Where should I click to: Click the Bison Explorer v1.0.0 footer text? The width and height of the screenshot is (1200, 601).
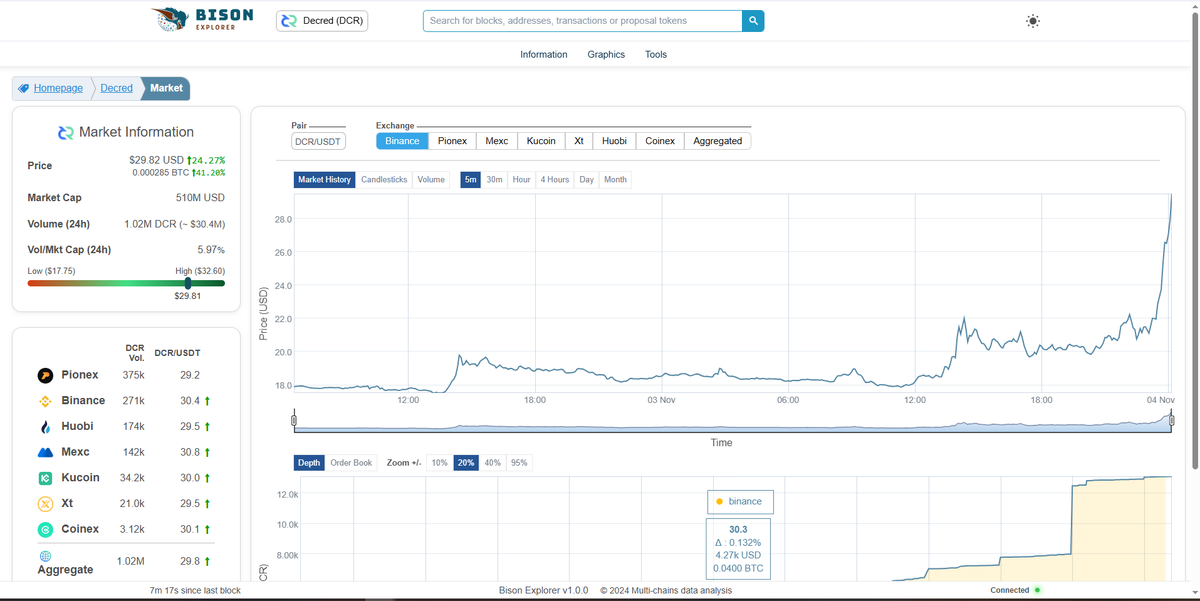[544, 590]
